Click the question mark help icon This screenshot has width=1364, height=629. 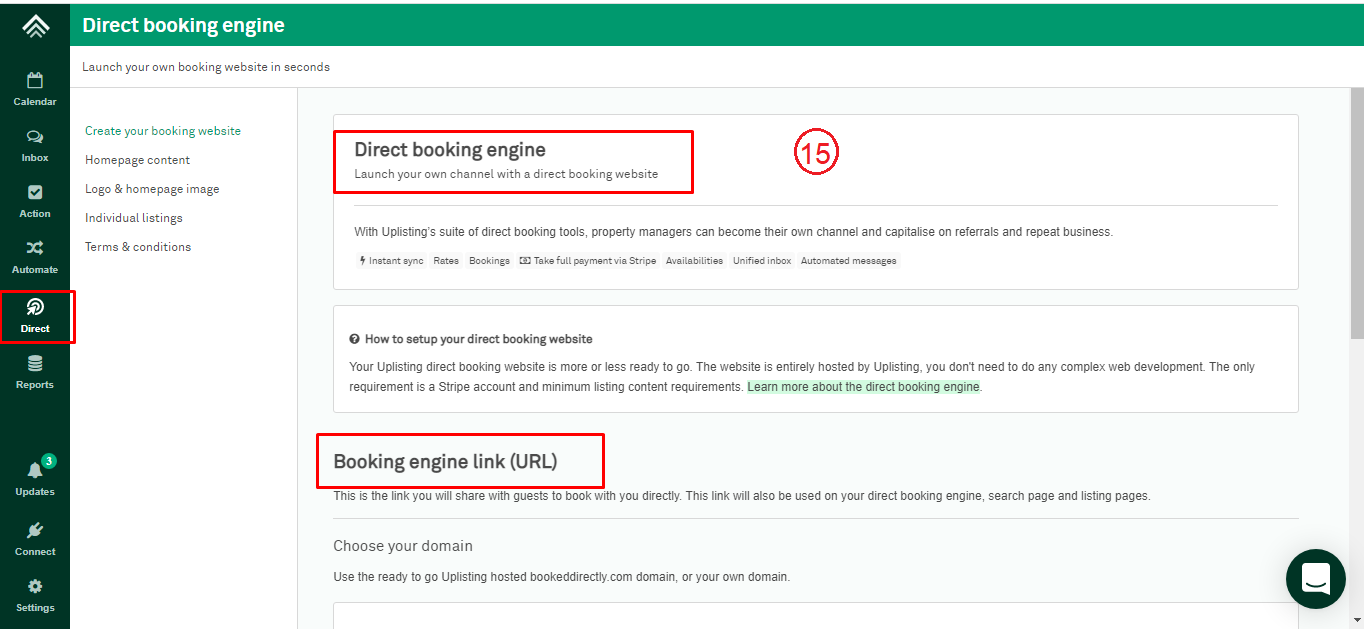click(354, 339)
